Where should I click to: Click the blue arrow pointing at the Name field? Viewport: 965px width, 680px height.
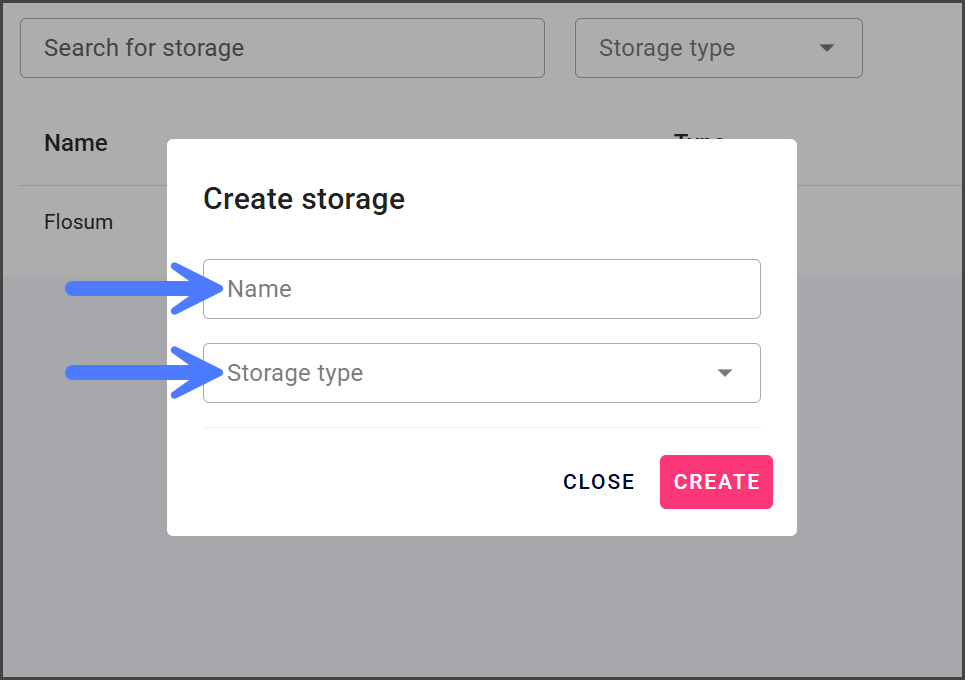(140, 288)
